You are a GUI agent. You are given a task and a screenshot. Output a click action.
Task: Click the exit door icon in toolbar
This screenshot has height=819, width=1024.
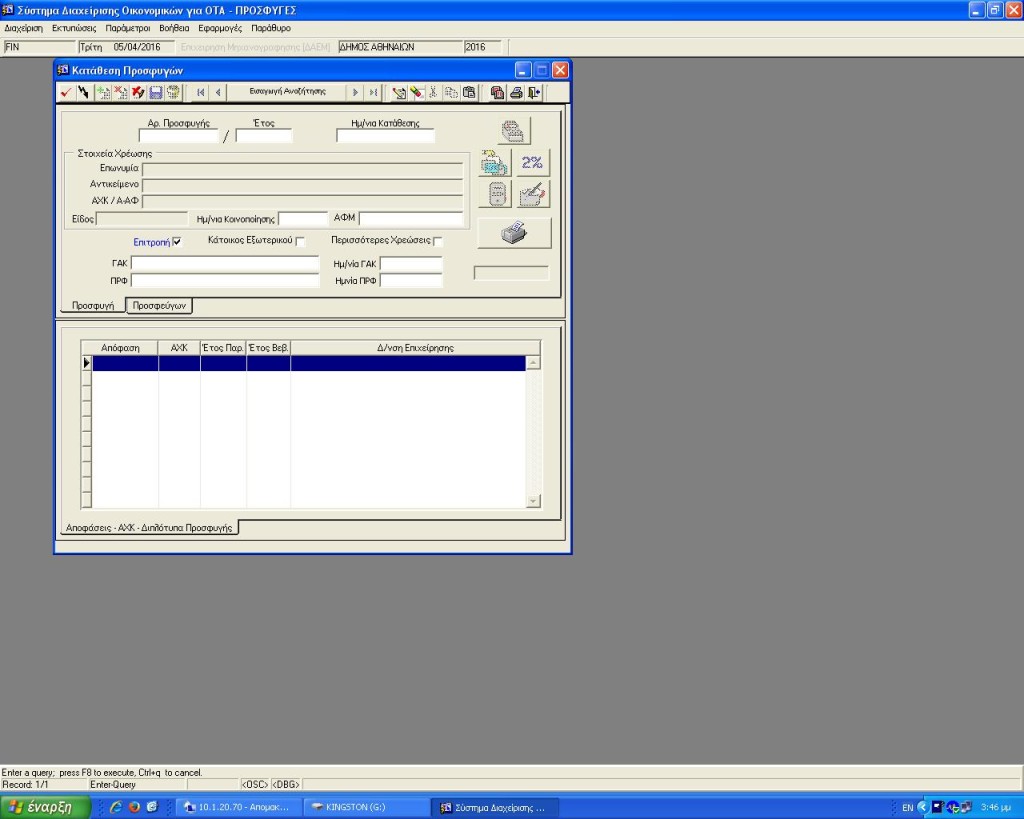click(535, 93)
